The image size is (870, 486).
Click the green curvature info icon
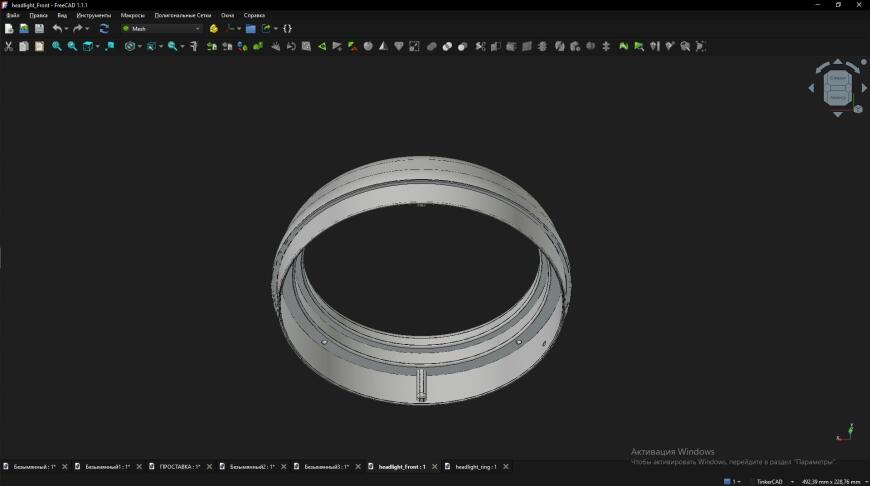pos(639,47)
